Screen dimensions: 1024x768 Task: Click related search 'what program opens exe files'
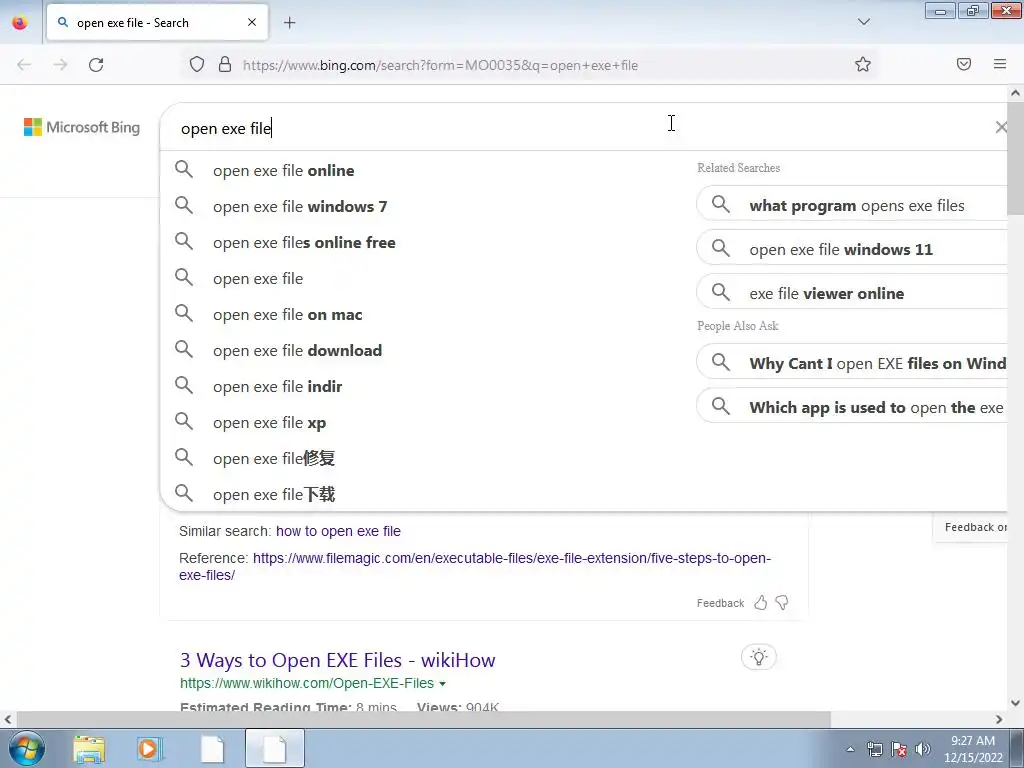(x=852, y=205)
